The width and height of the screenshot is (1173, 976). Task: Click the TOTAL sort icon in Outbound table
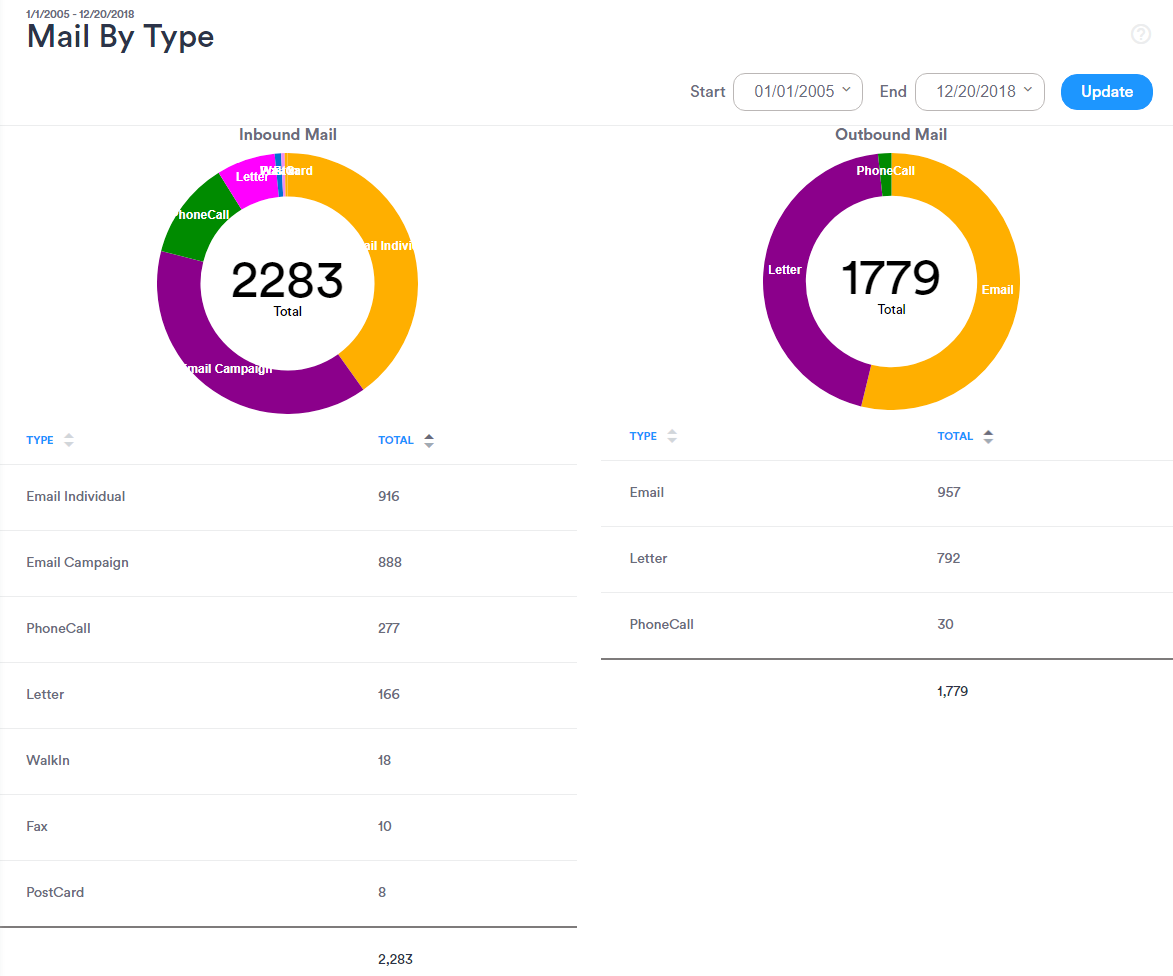(x=988, y=435)
